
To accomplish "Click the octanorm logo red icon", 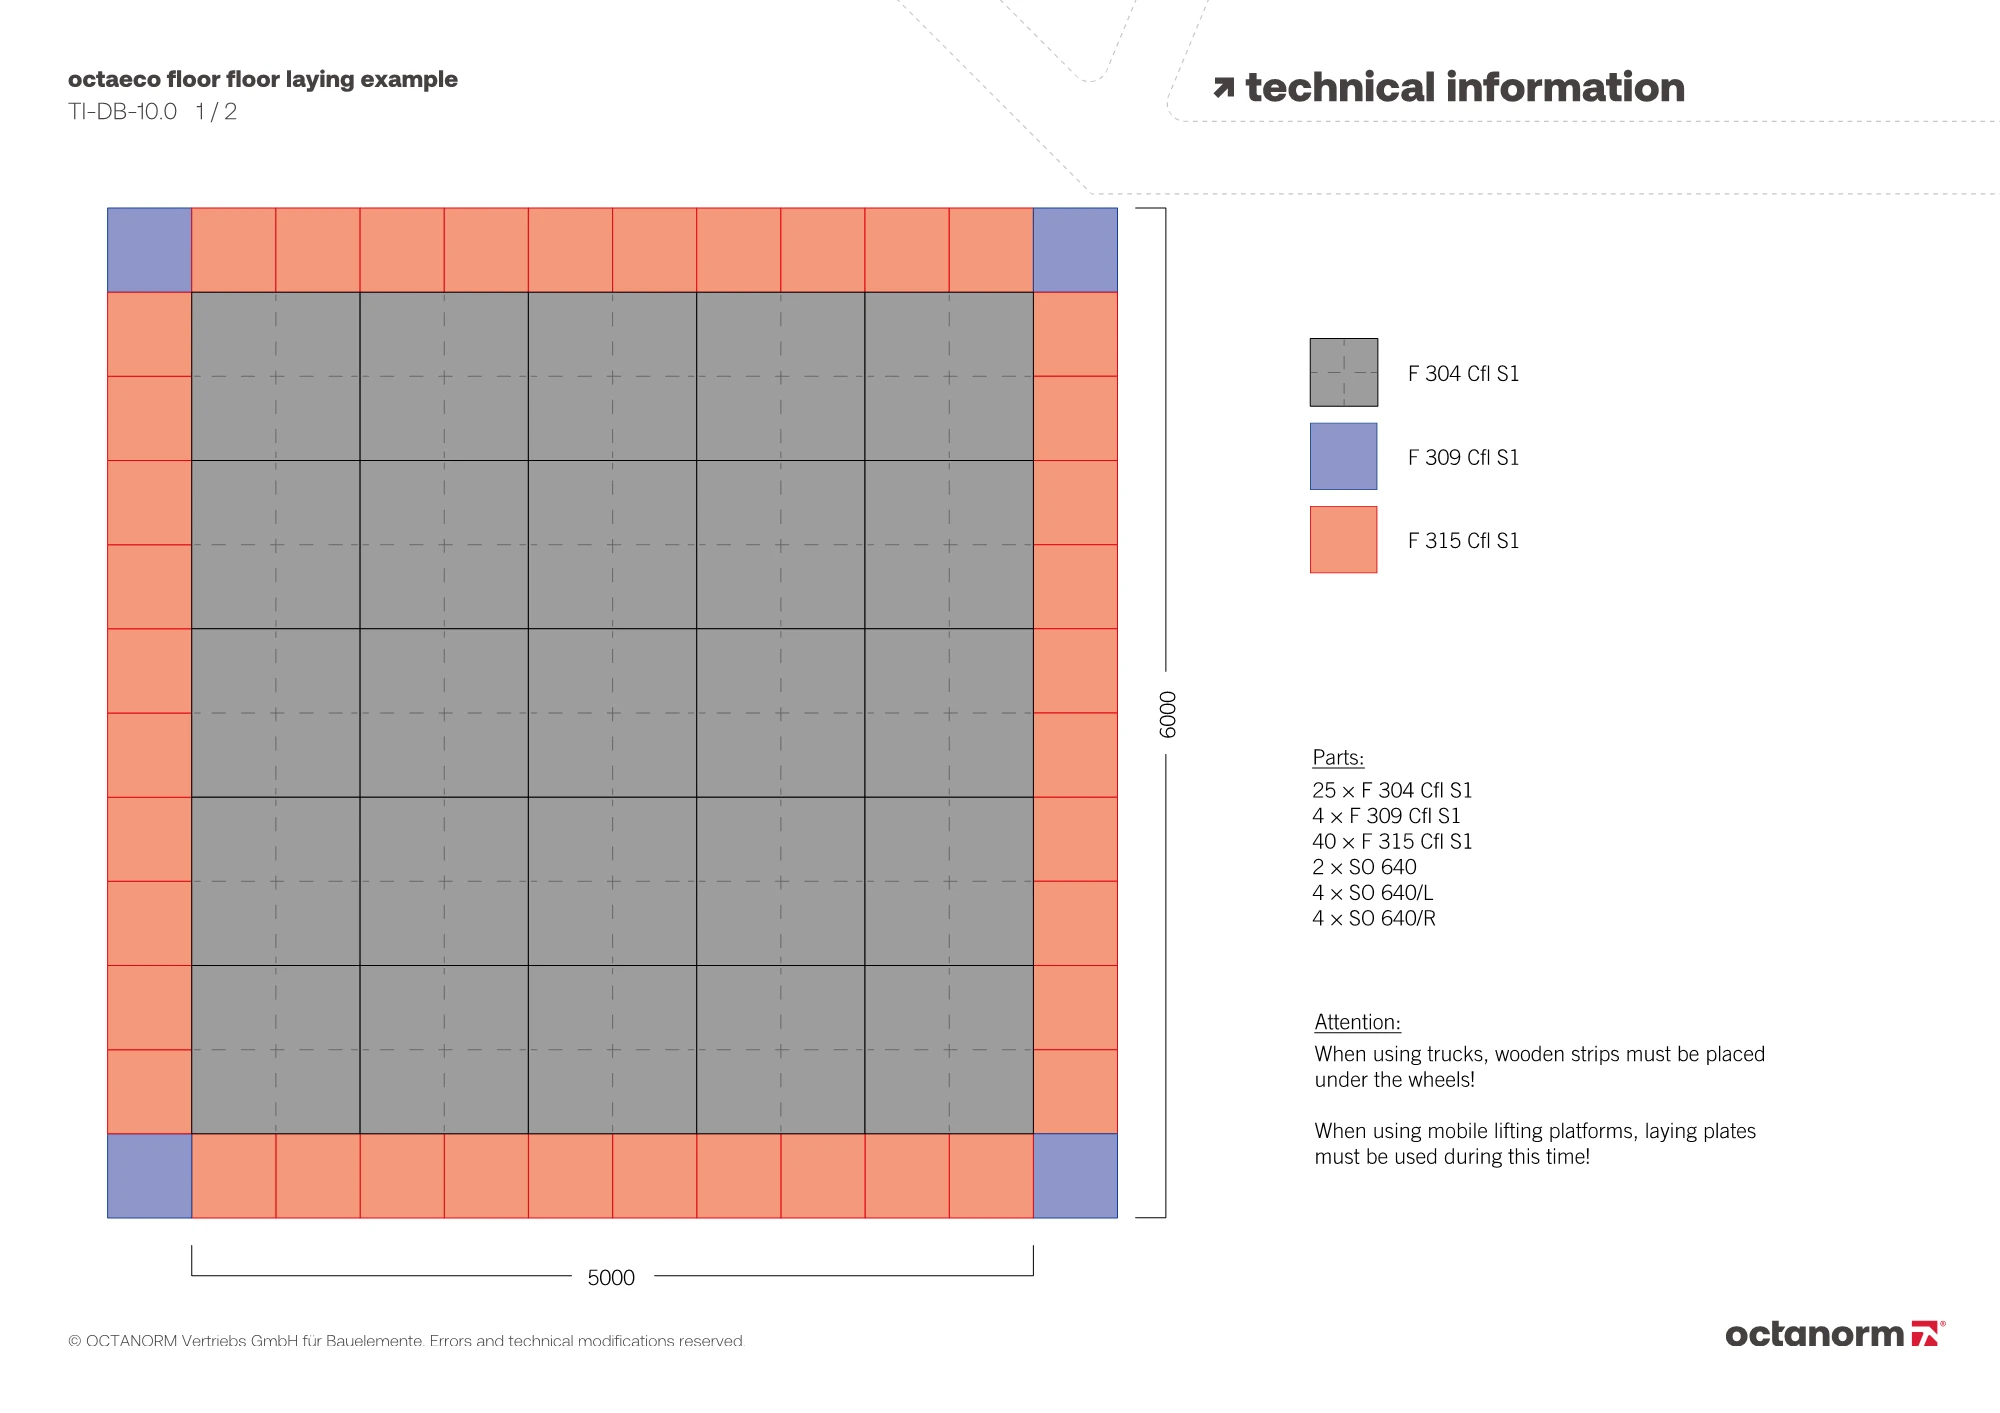I will tap(1925, 1334).
